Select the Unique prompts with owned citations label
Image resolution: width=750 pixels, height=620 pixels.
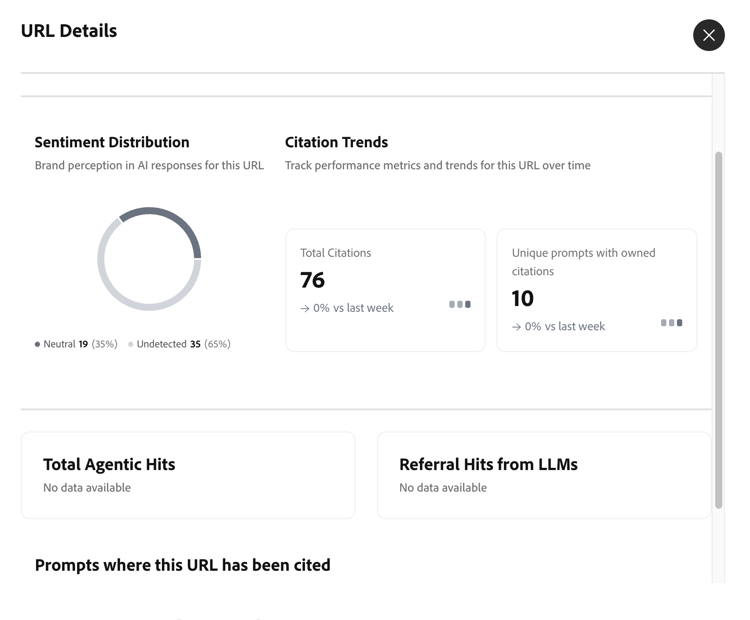[x=583, y=262]
